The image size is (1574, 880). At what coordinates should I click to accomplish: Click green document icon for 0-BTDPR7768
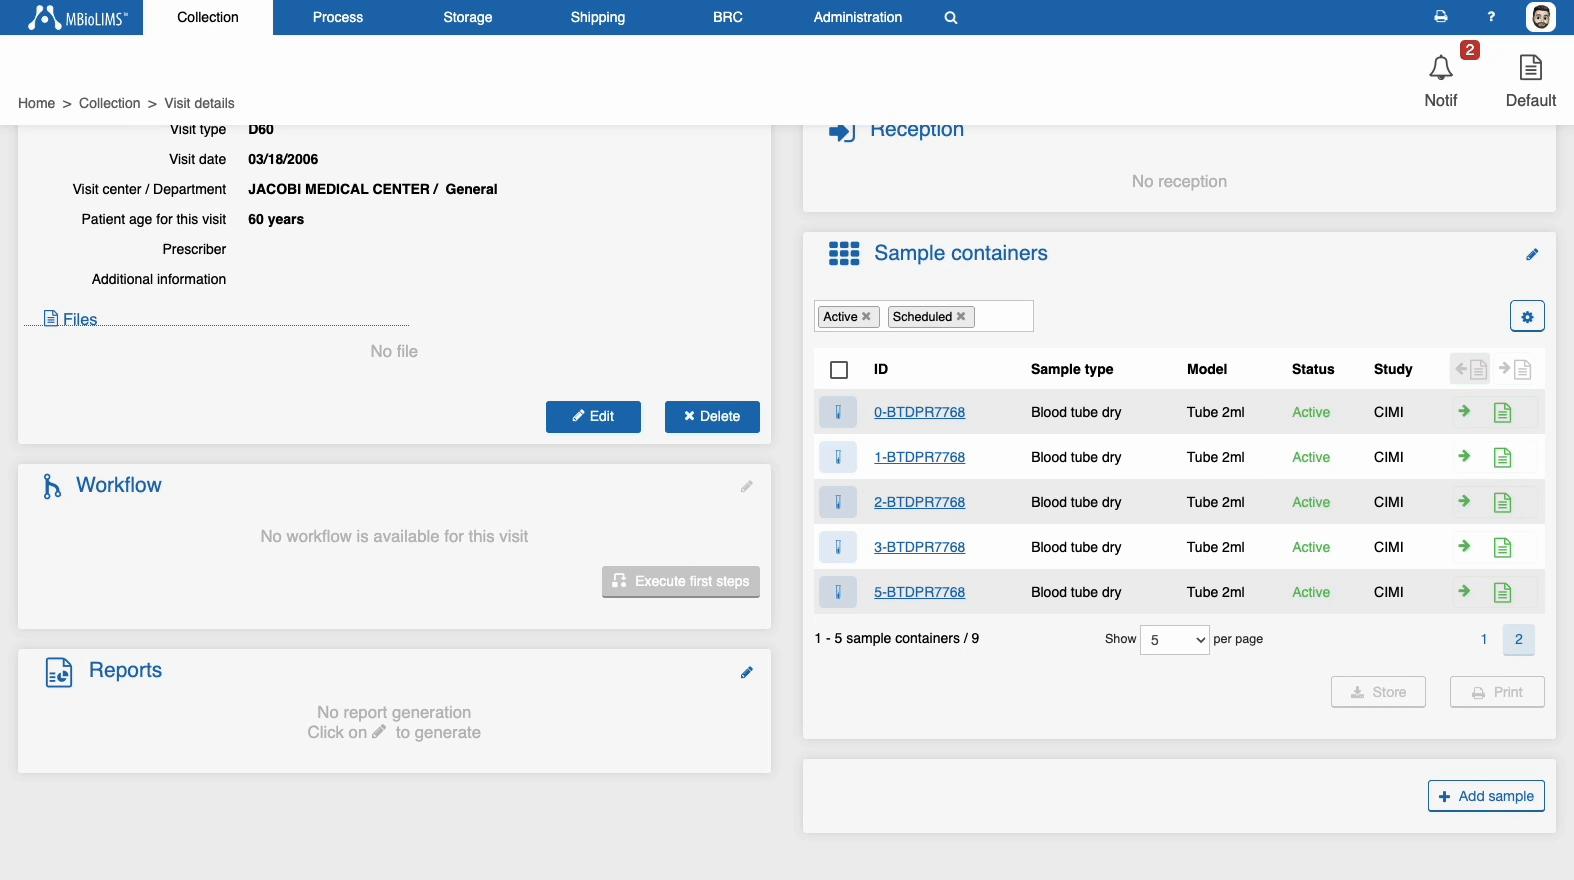1502,413
